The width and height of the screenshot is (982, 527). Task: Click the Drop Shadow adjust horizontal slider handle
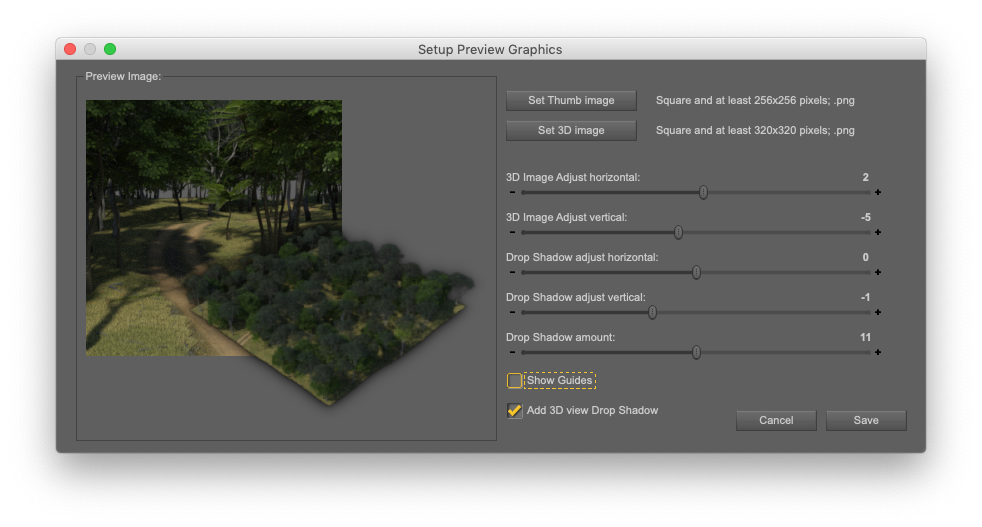(696, 273)
